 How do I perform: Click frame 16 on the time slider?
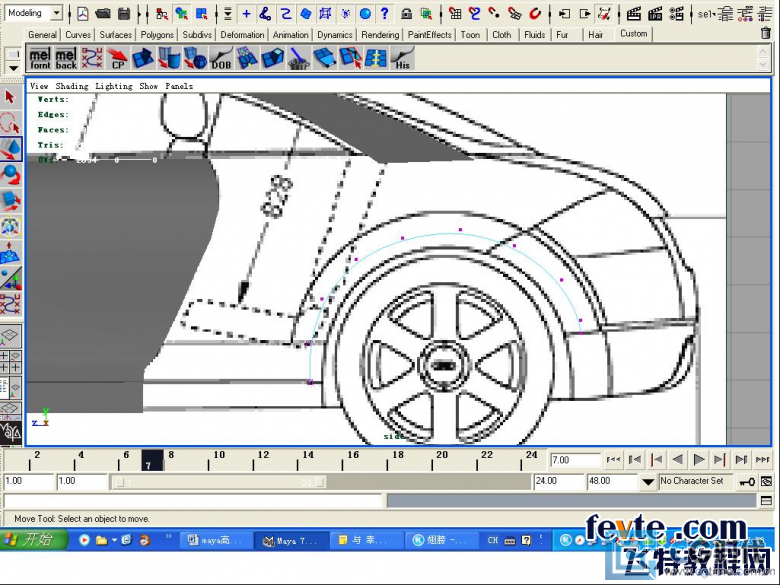[x=353, y=455]
